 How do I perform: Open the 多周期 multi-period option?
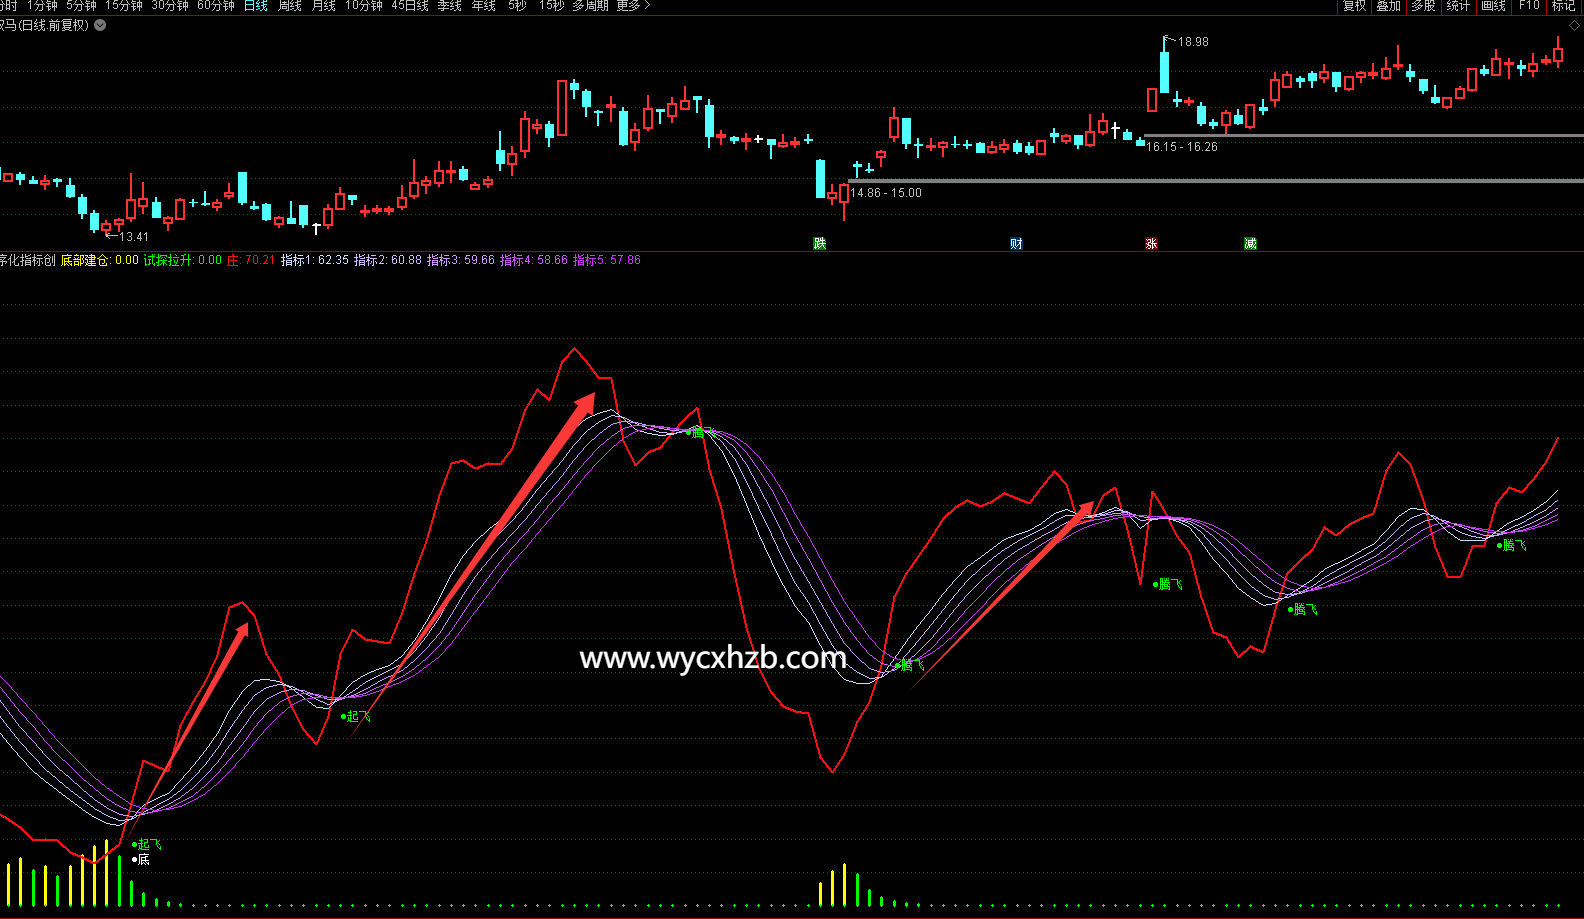tap(590, 6)
